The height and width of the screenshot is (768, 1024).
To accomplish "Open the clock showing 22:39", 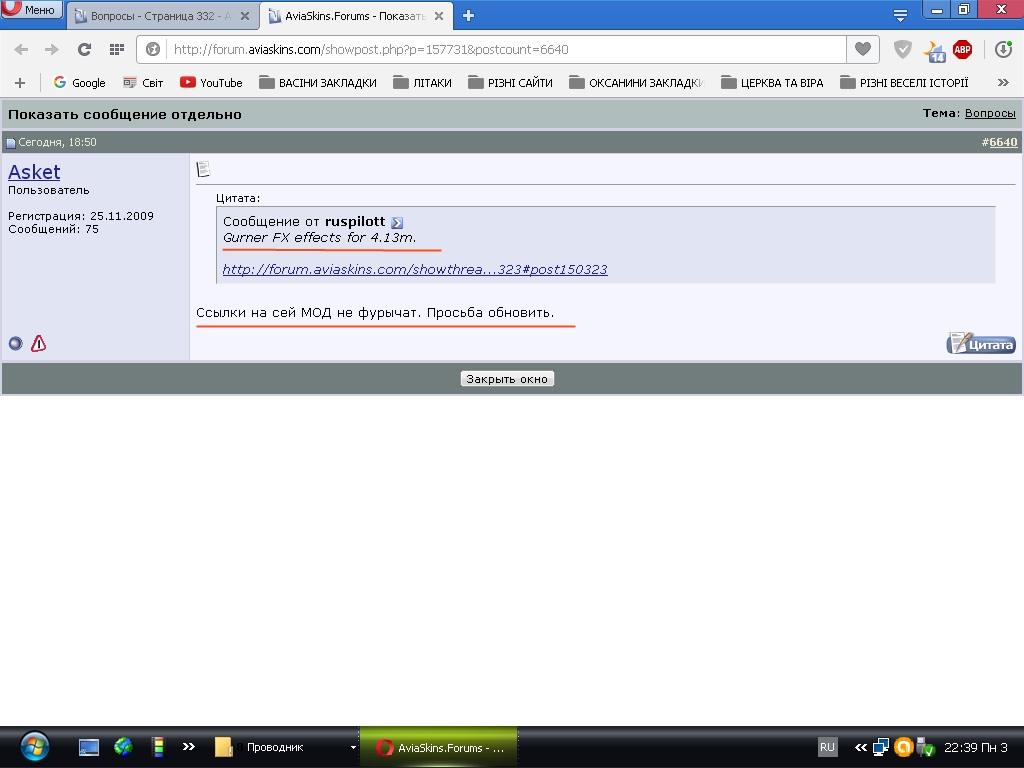I will coord(976,747).
